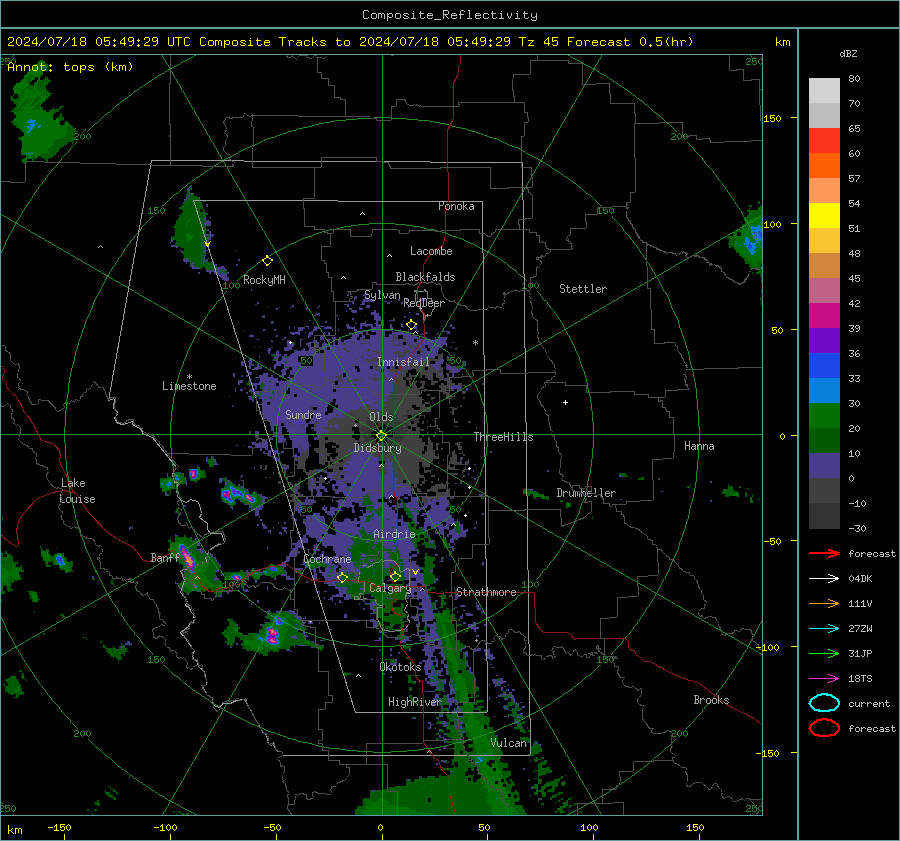Select the magenta band between 42 and 39 dBZ
This screenshot has width=900, height=841.
824,316
